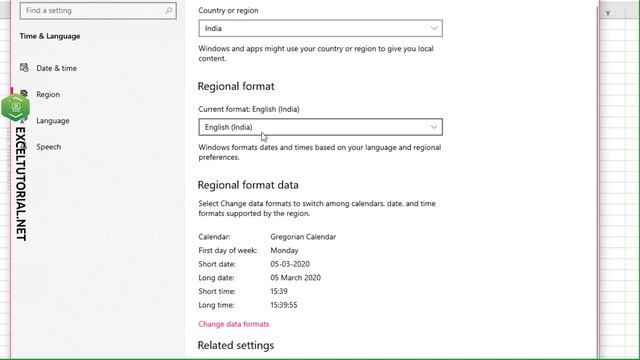640x360 pixels.
Task: Open the Region settings page
Action: tap(48, 94)
